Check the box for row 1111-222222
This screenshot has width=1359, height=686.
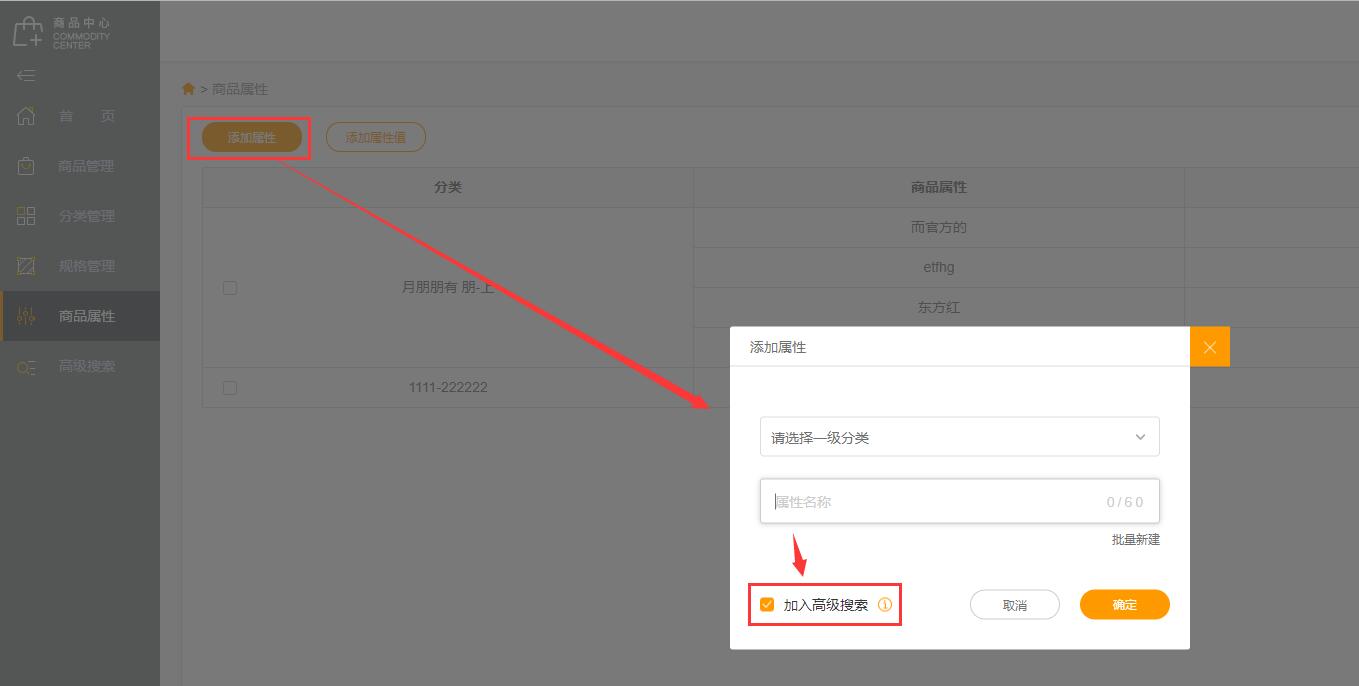pos(230,388)
